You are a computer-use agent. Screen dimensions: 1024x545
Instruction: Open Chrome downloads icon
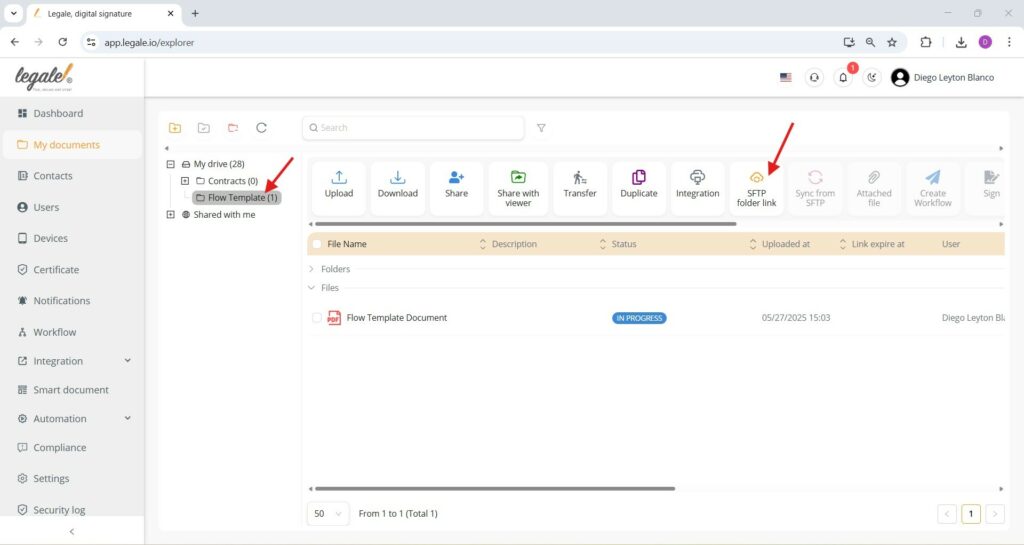click(x=961, y=42)
